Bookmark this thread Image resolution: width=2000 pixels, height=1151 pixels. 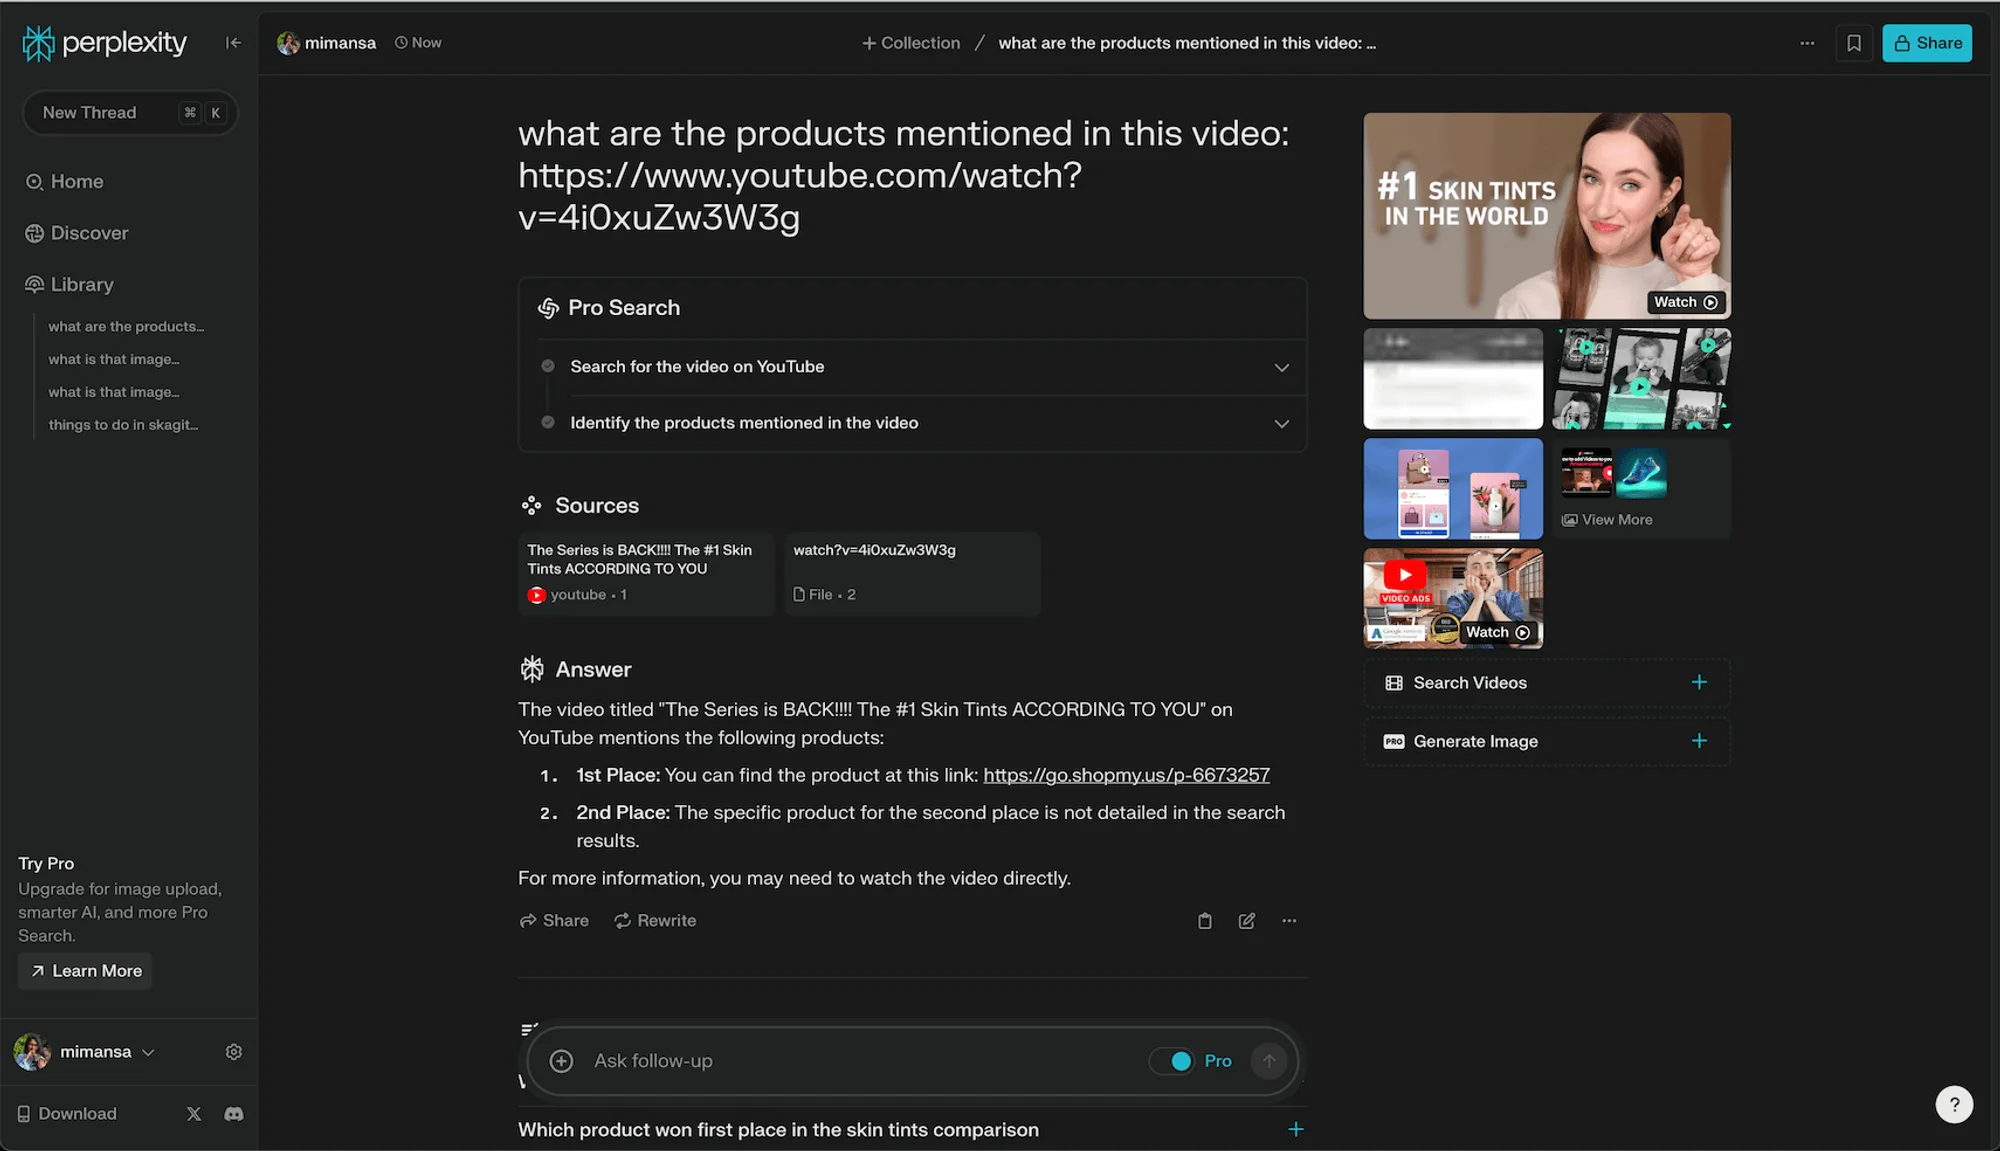pos(1854,42)
